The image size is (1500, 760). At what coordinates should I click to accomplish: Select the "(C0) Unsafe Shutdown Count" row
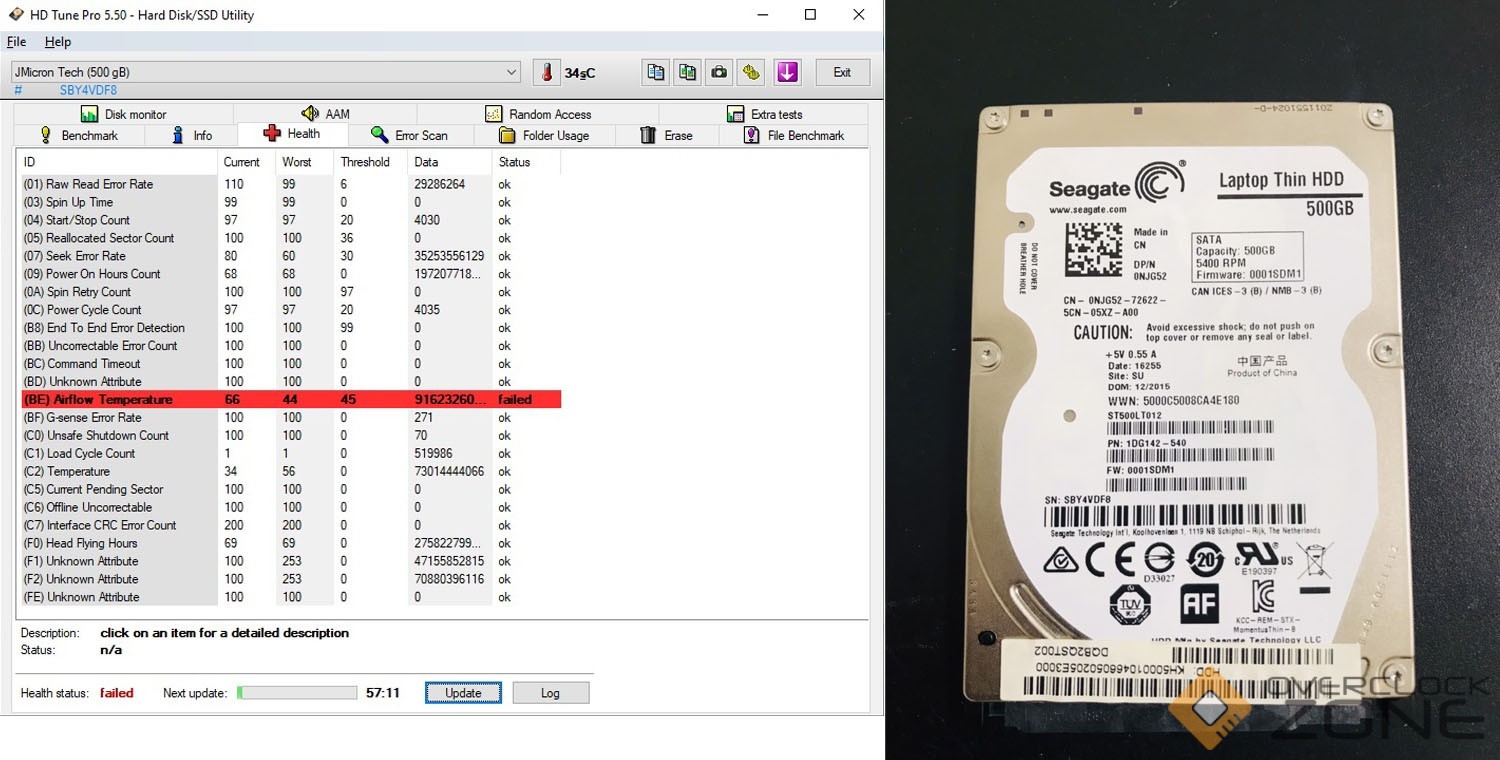[x=290, y=436]
